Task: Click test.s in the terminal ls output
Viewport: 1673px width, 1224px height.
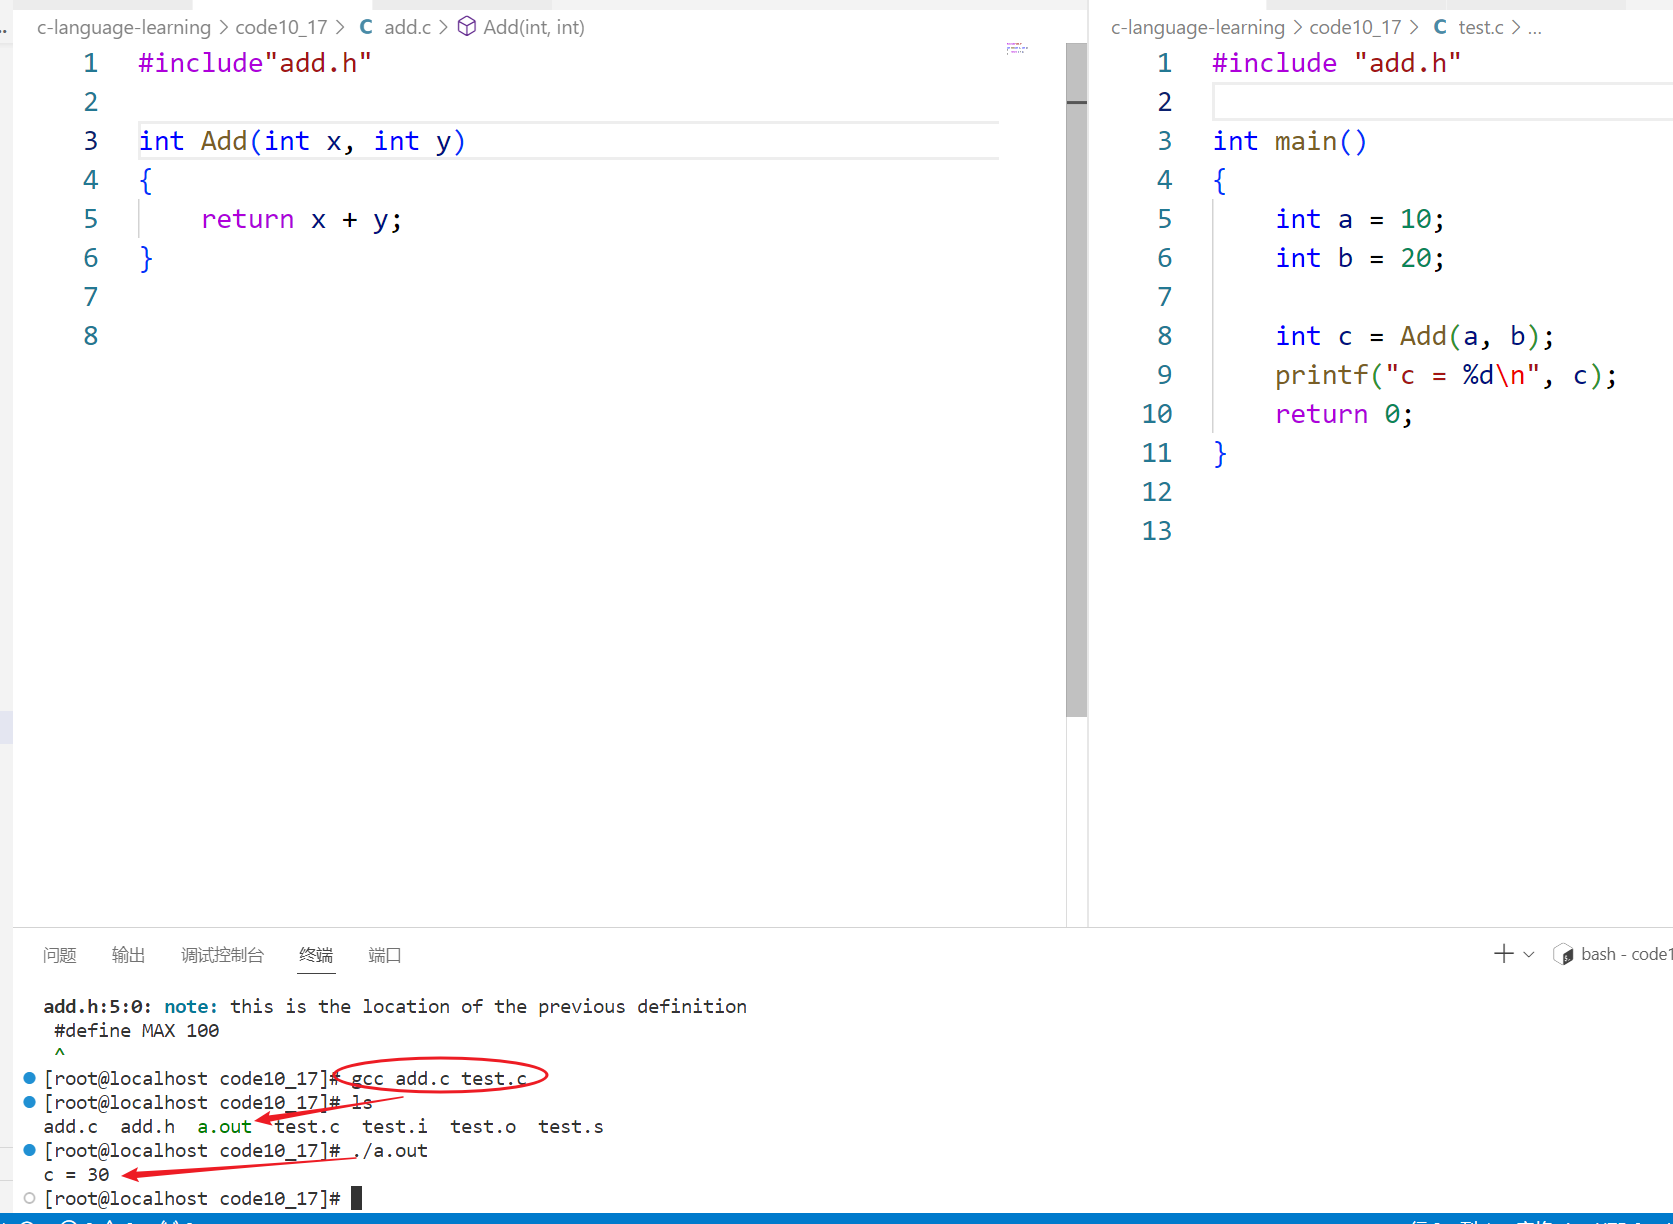Action: [571, 1126]
